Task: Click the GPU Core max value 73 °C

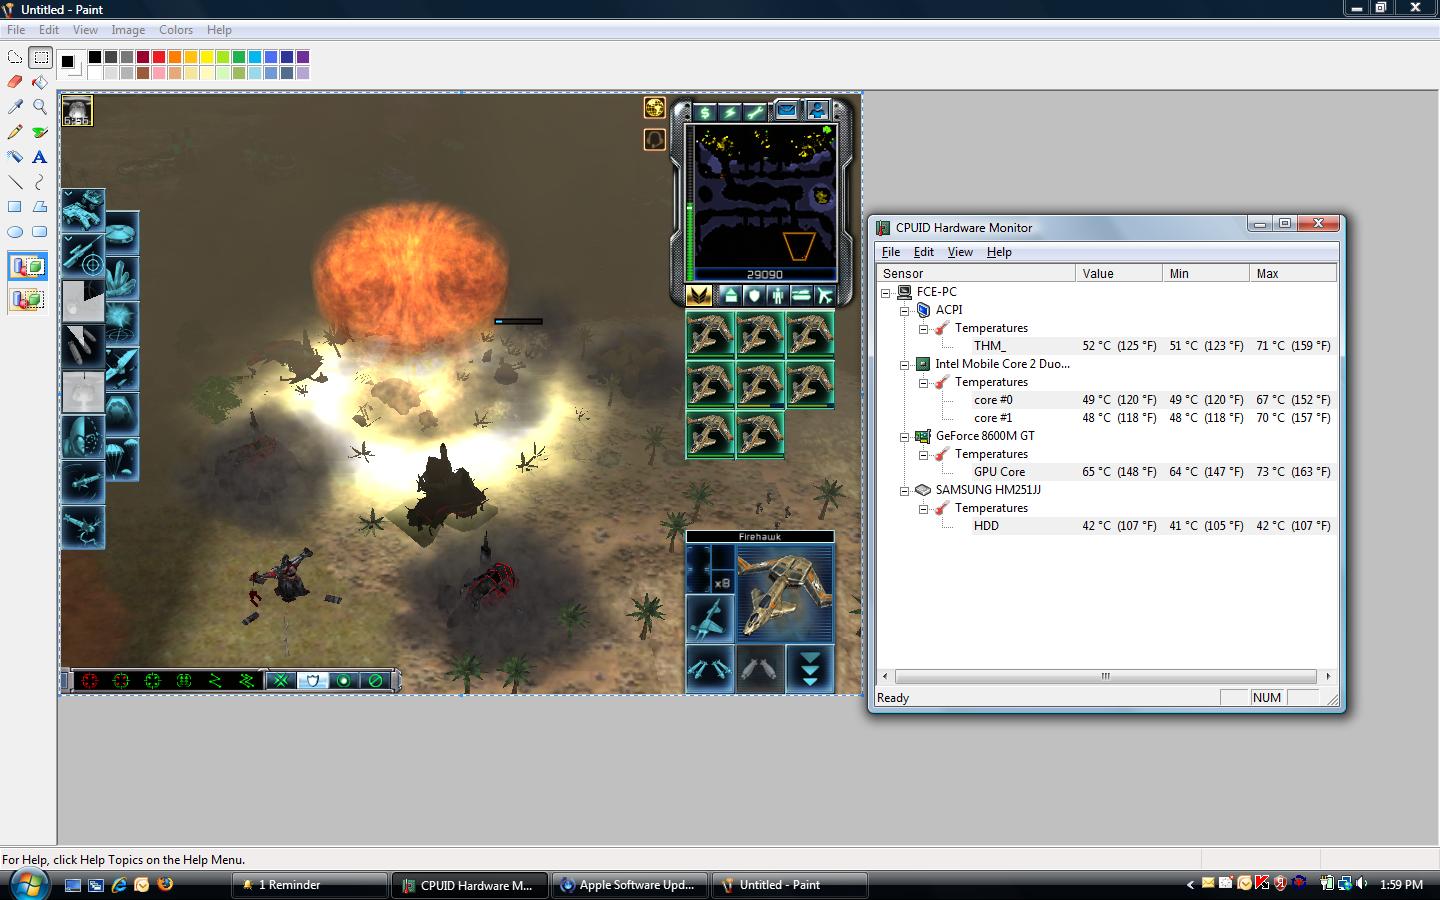Action: [1293, 472]
